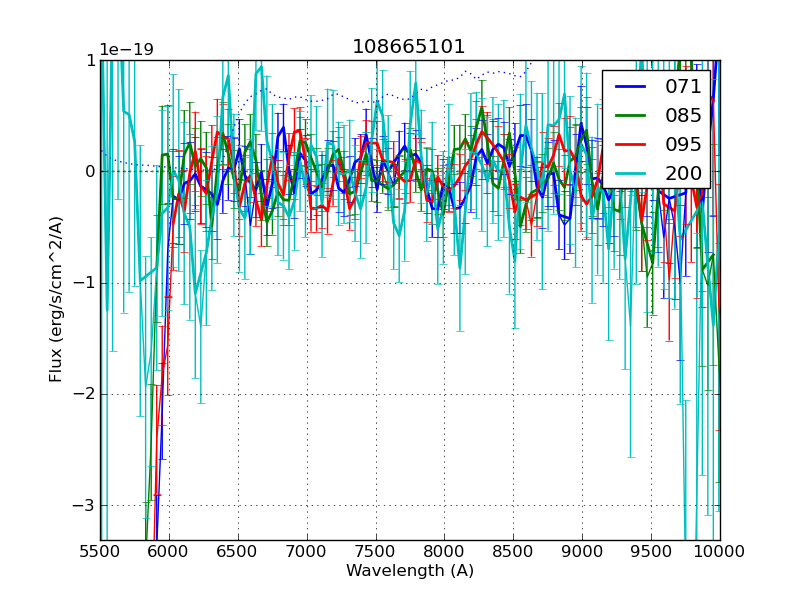Click the 9000 x-axis tick label
This screenshot has width=800, height=600.
(582, 552)
